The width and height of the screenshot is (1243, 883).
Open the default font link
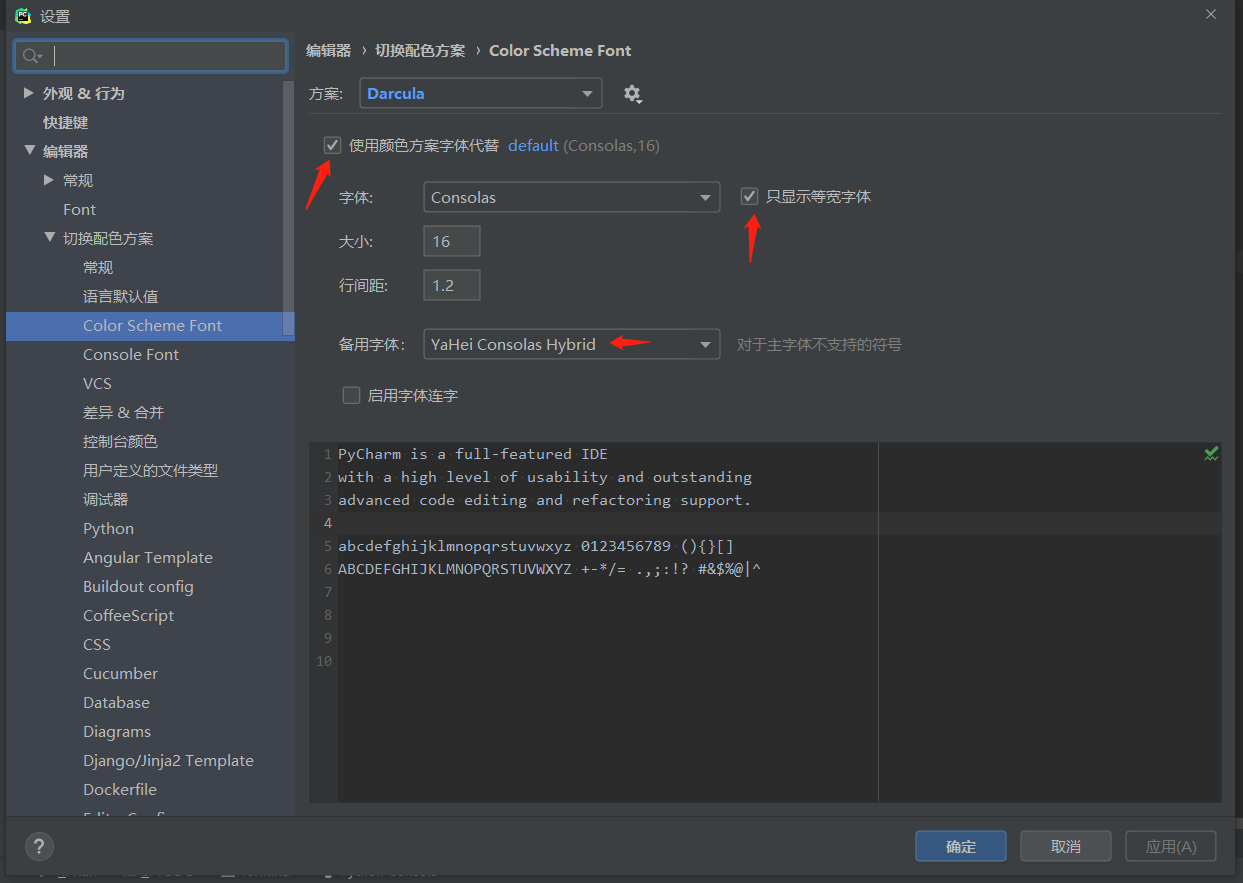(533, 145)
